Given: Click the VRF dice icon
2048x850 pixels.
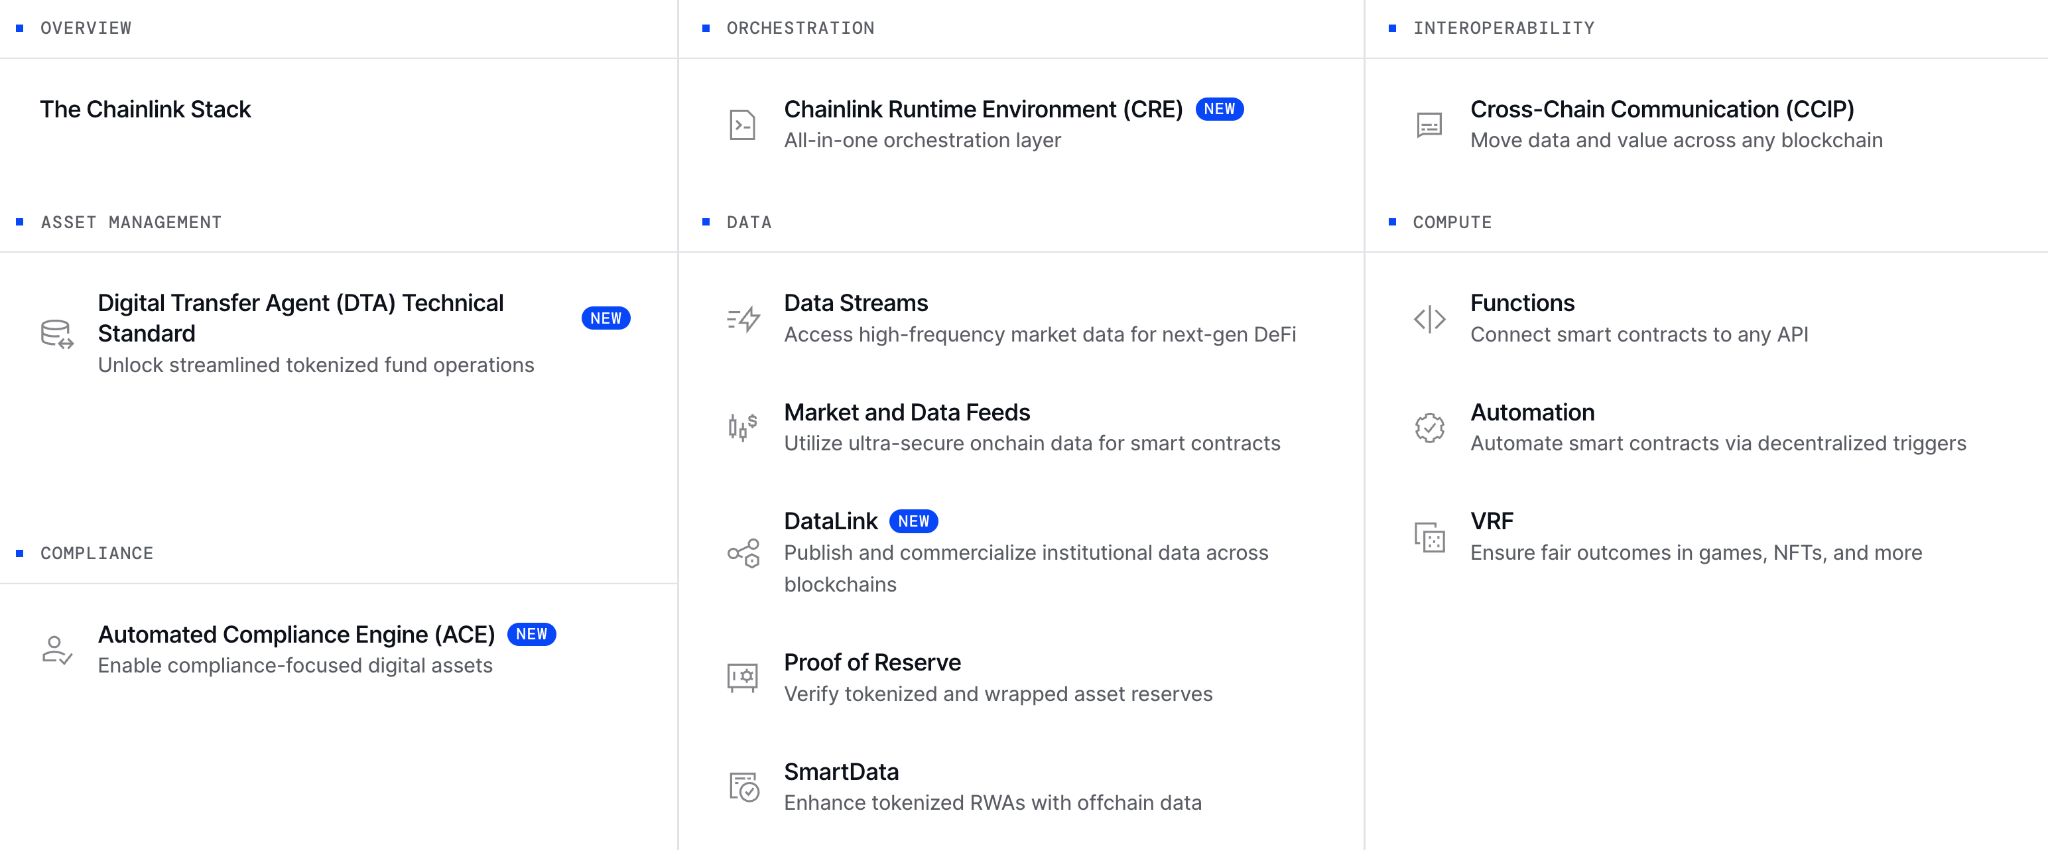Looking at the screenshot, I should coord(1429,537).
